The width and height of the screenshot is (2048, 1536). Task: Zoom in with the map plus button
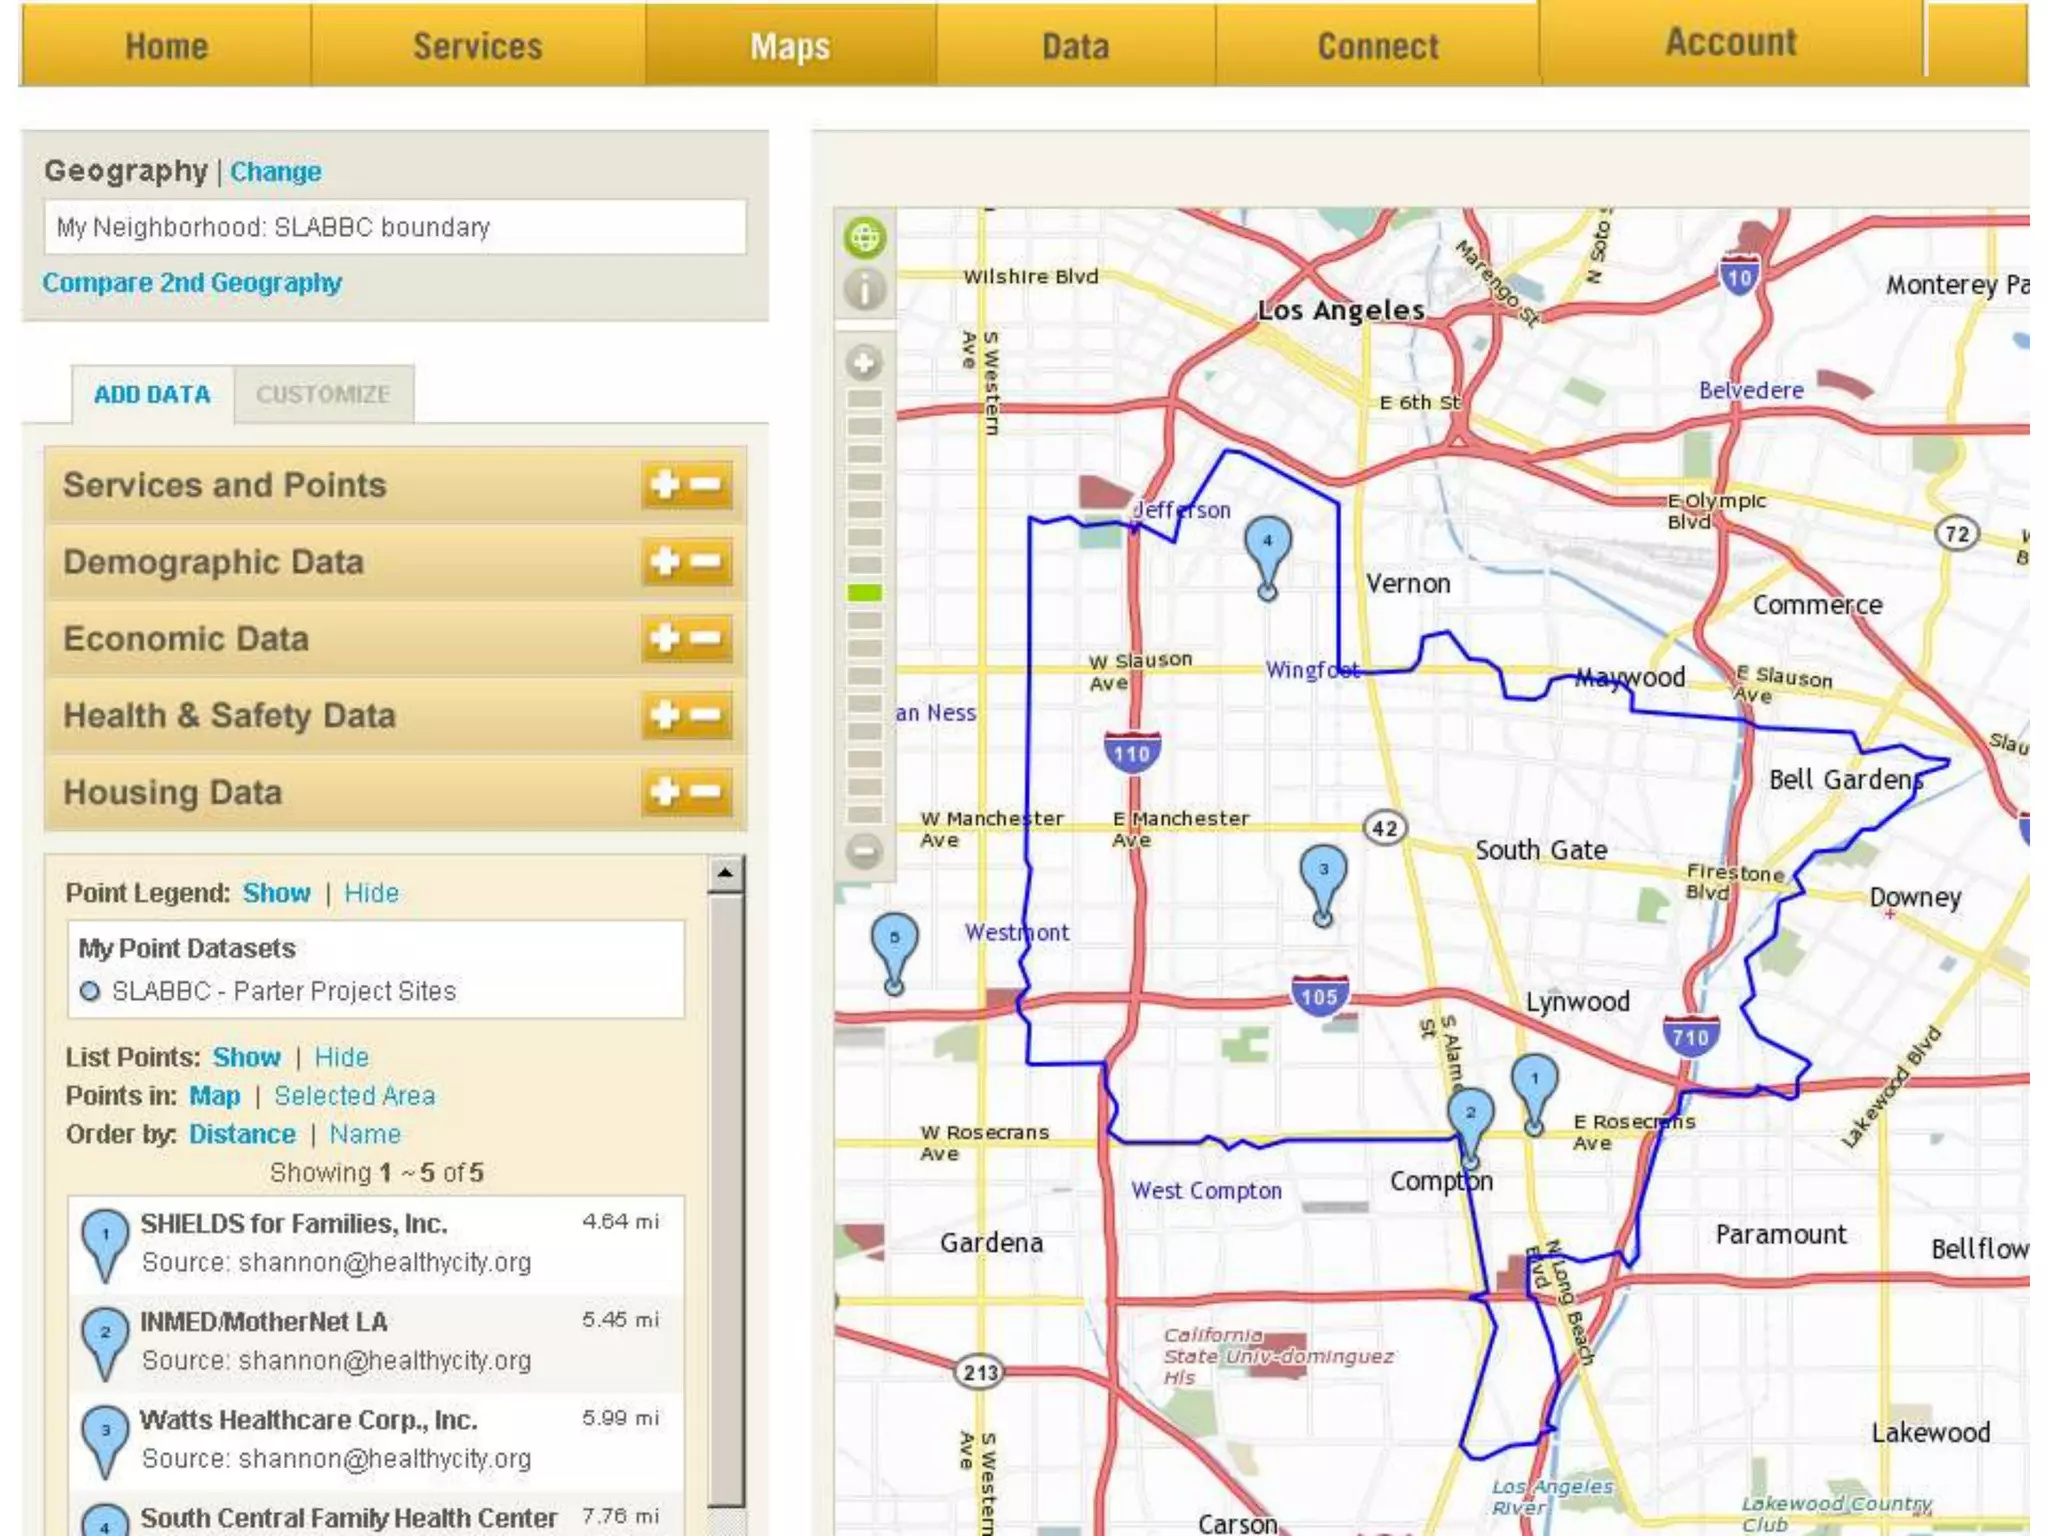[865, 362]
